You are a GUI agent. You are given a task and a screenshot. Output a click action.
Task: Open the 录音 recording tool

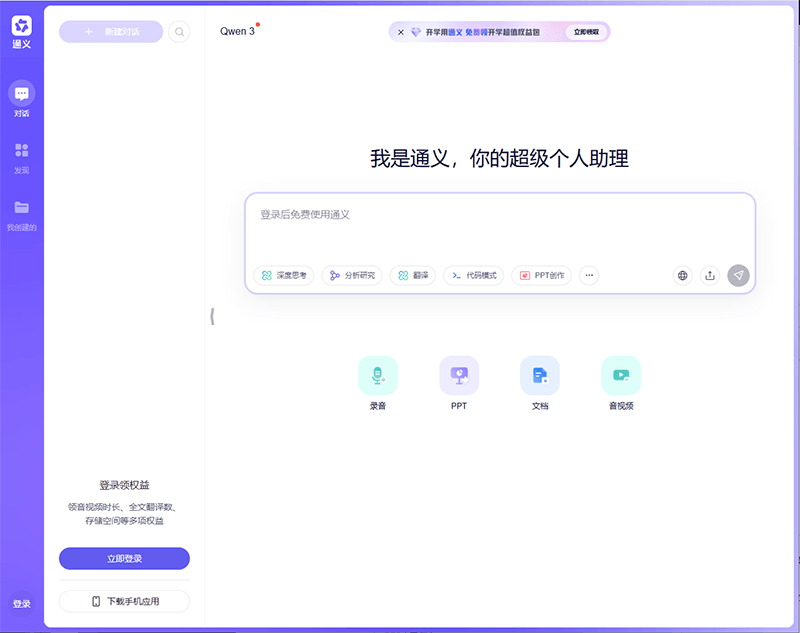pos(377,376)
